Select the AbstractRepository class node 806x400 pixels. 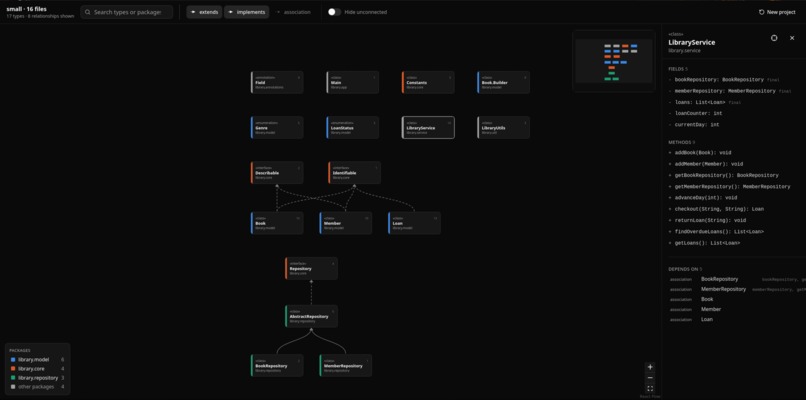312,316
